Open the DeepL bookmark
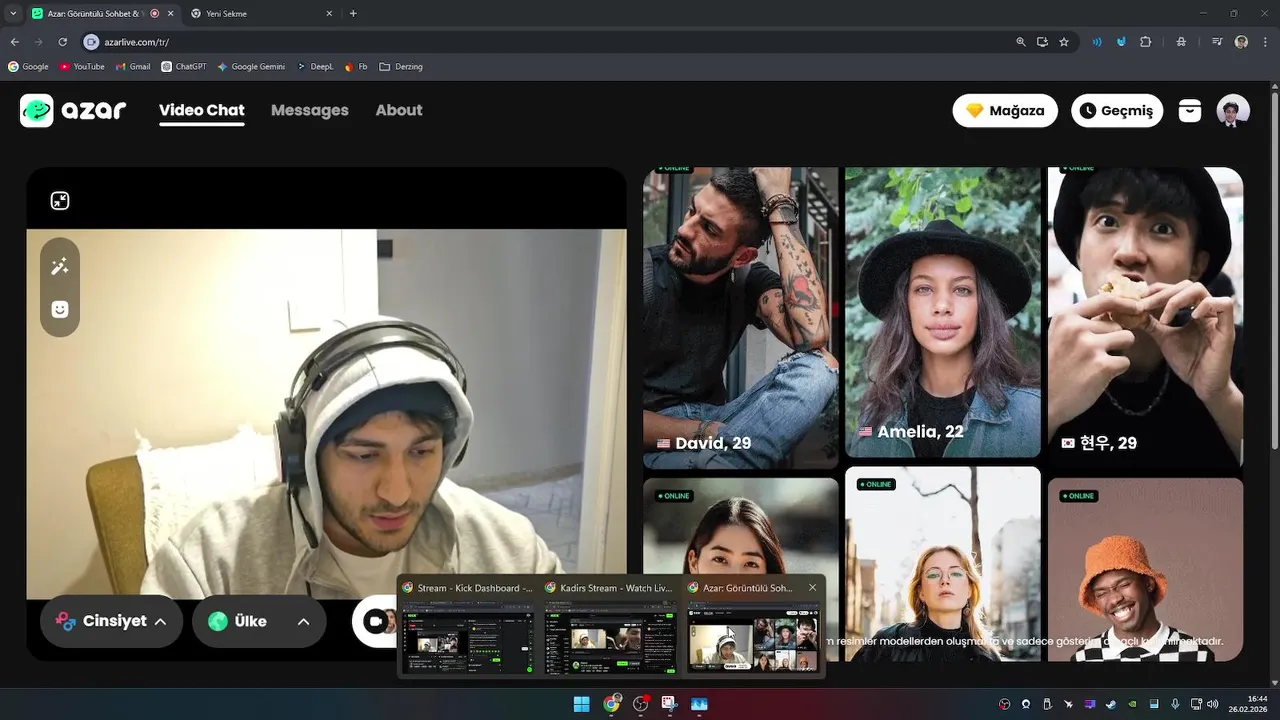 coord(315,67)
